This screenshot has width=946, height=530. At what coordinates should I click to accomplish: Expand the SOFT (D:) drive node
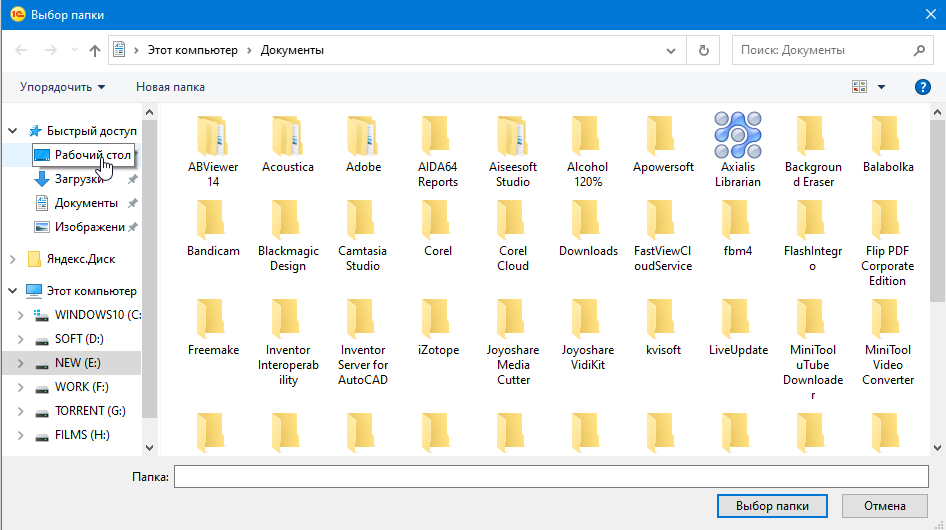[x=21, y=339]
